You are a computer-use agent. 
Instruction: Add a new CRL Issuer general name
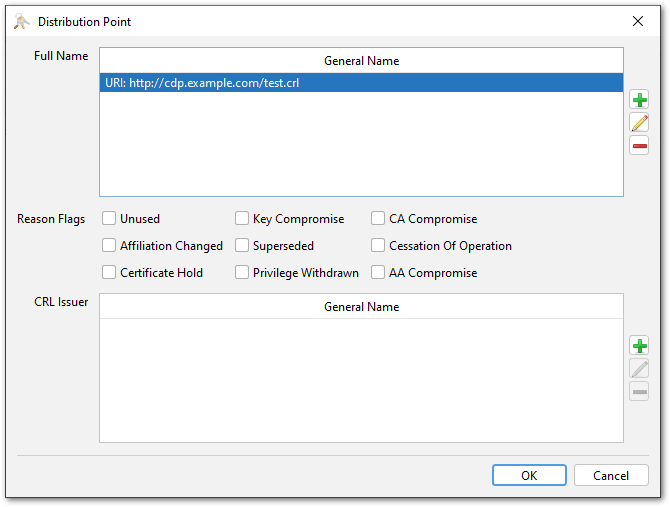pyautogui.click(x=639, y=346)
